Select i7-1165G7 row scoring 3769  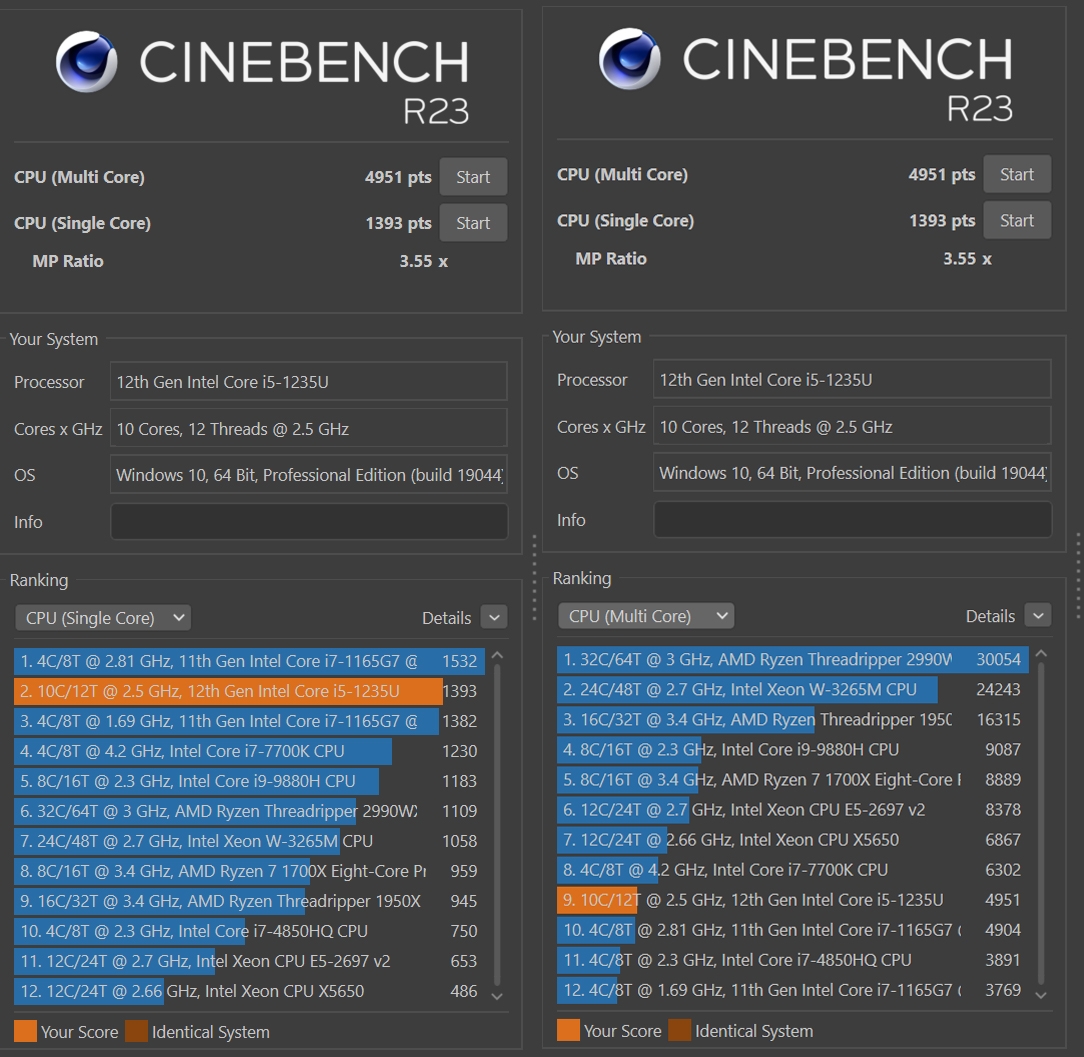(x=793, y=990)
